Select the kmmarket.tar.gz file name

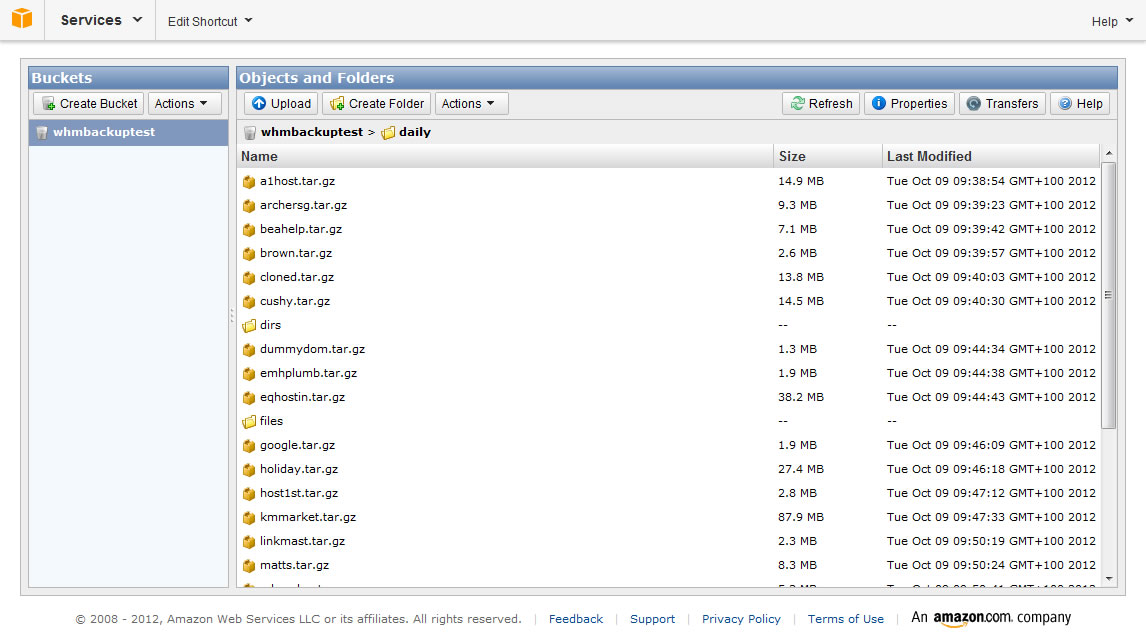click(x=308, y=517)
